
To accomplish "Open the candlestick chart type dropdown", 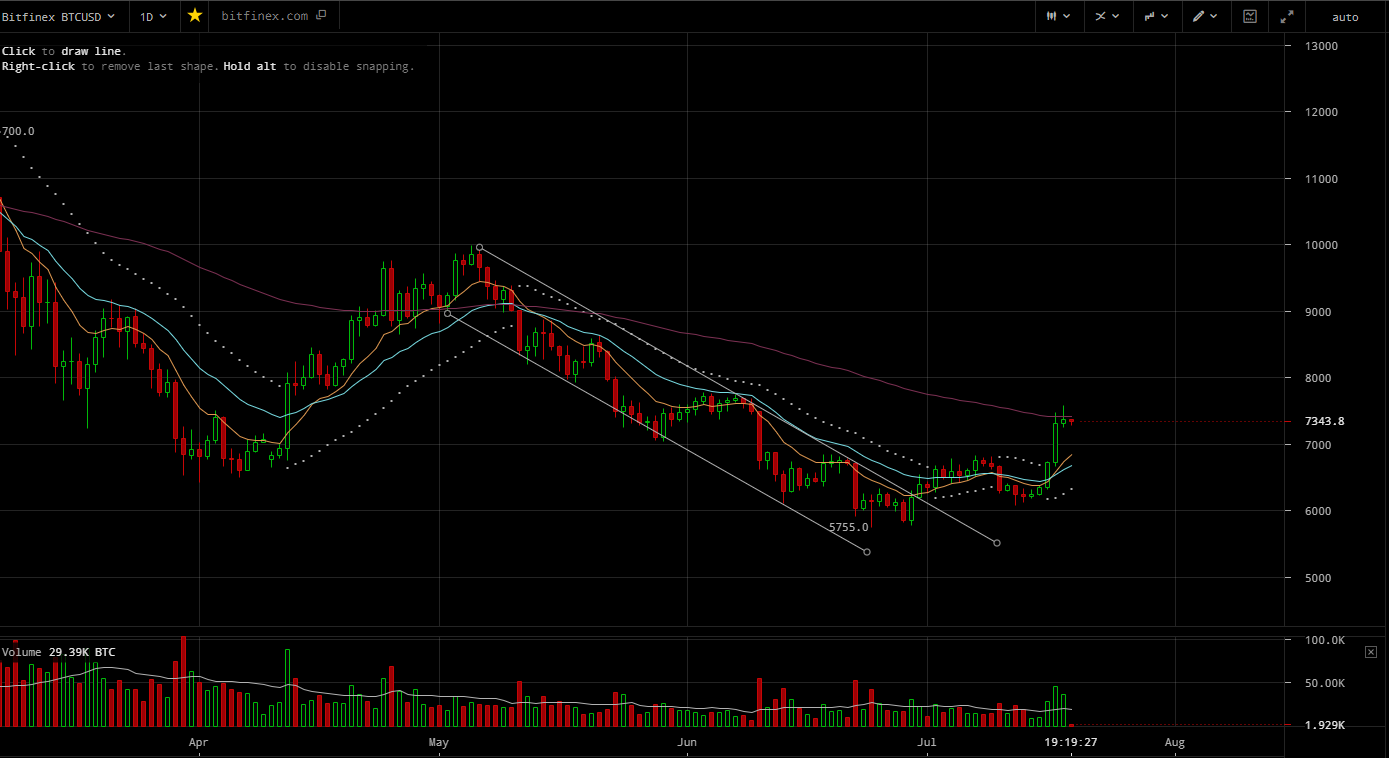I will [1058, 16].
